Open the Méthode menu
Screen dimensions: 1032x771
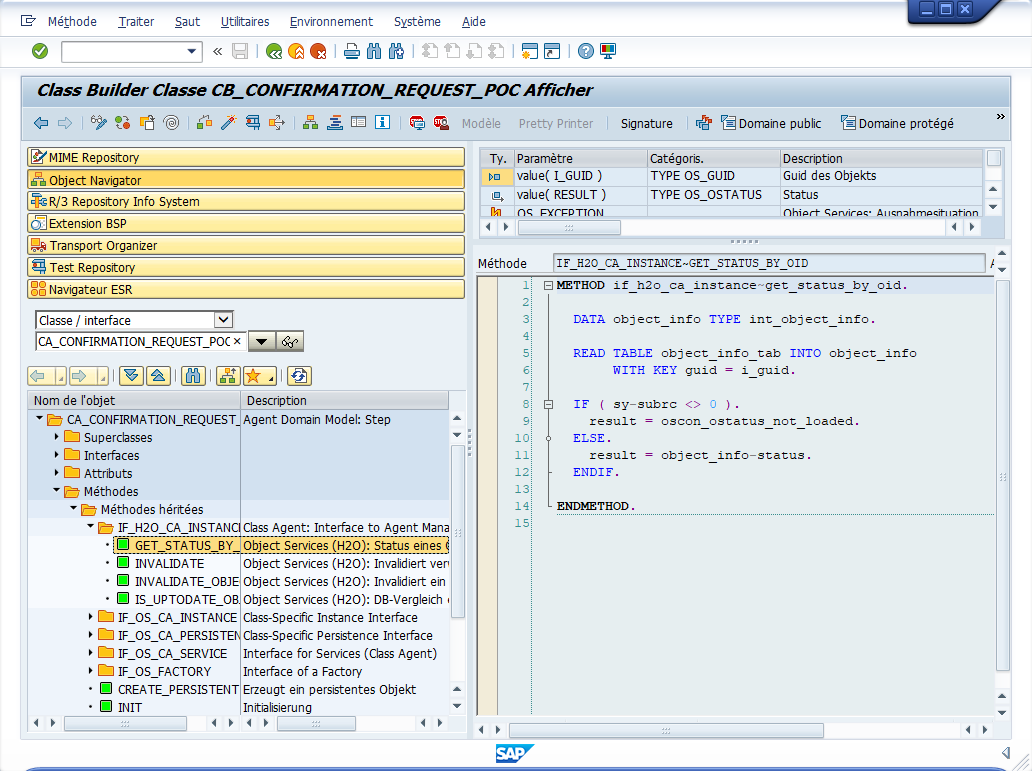point(72,22)
